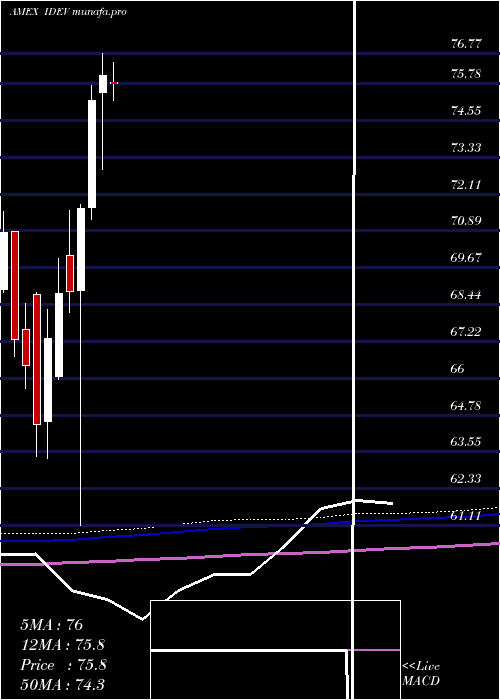Click the 5MA : 76 indicator text

coord(51,625)
